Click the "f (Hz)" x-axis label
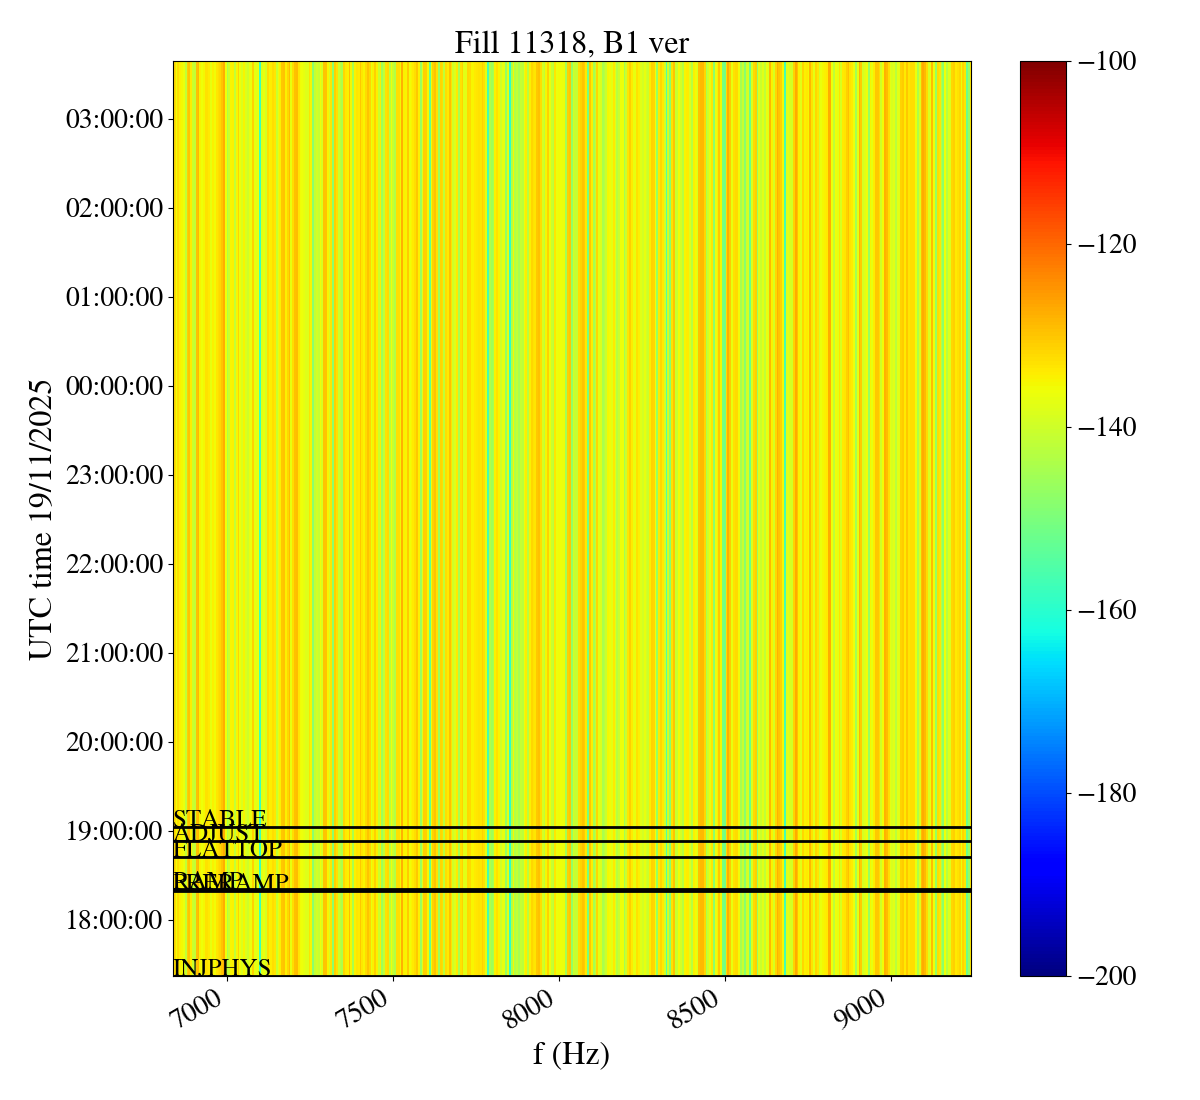This screenshot has width=1200, height=1100. pyautogui.click(x=571, y=1053)
